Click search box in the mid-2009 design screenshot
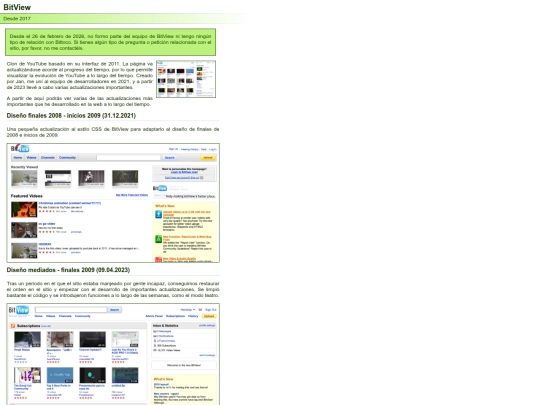This screenshot has height=405, width=540. [x=71, y=310]
